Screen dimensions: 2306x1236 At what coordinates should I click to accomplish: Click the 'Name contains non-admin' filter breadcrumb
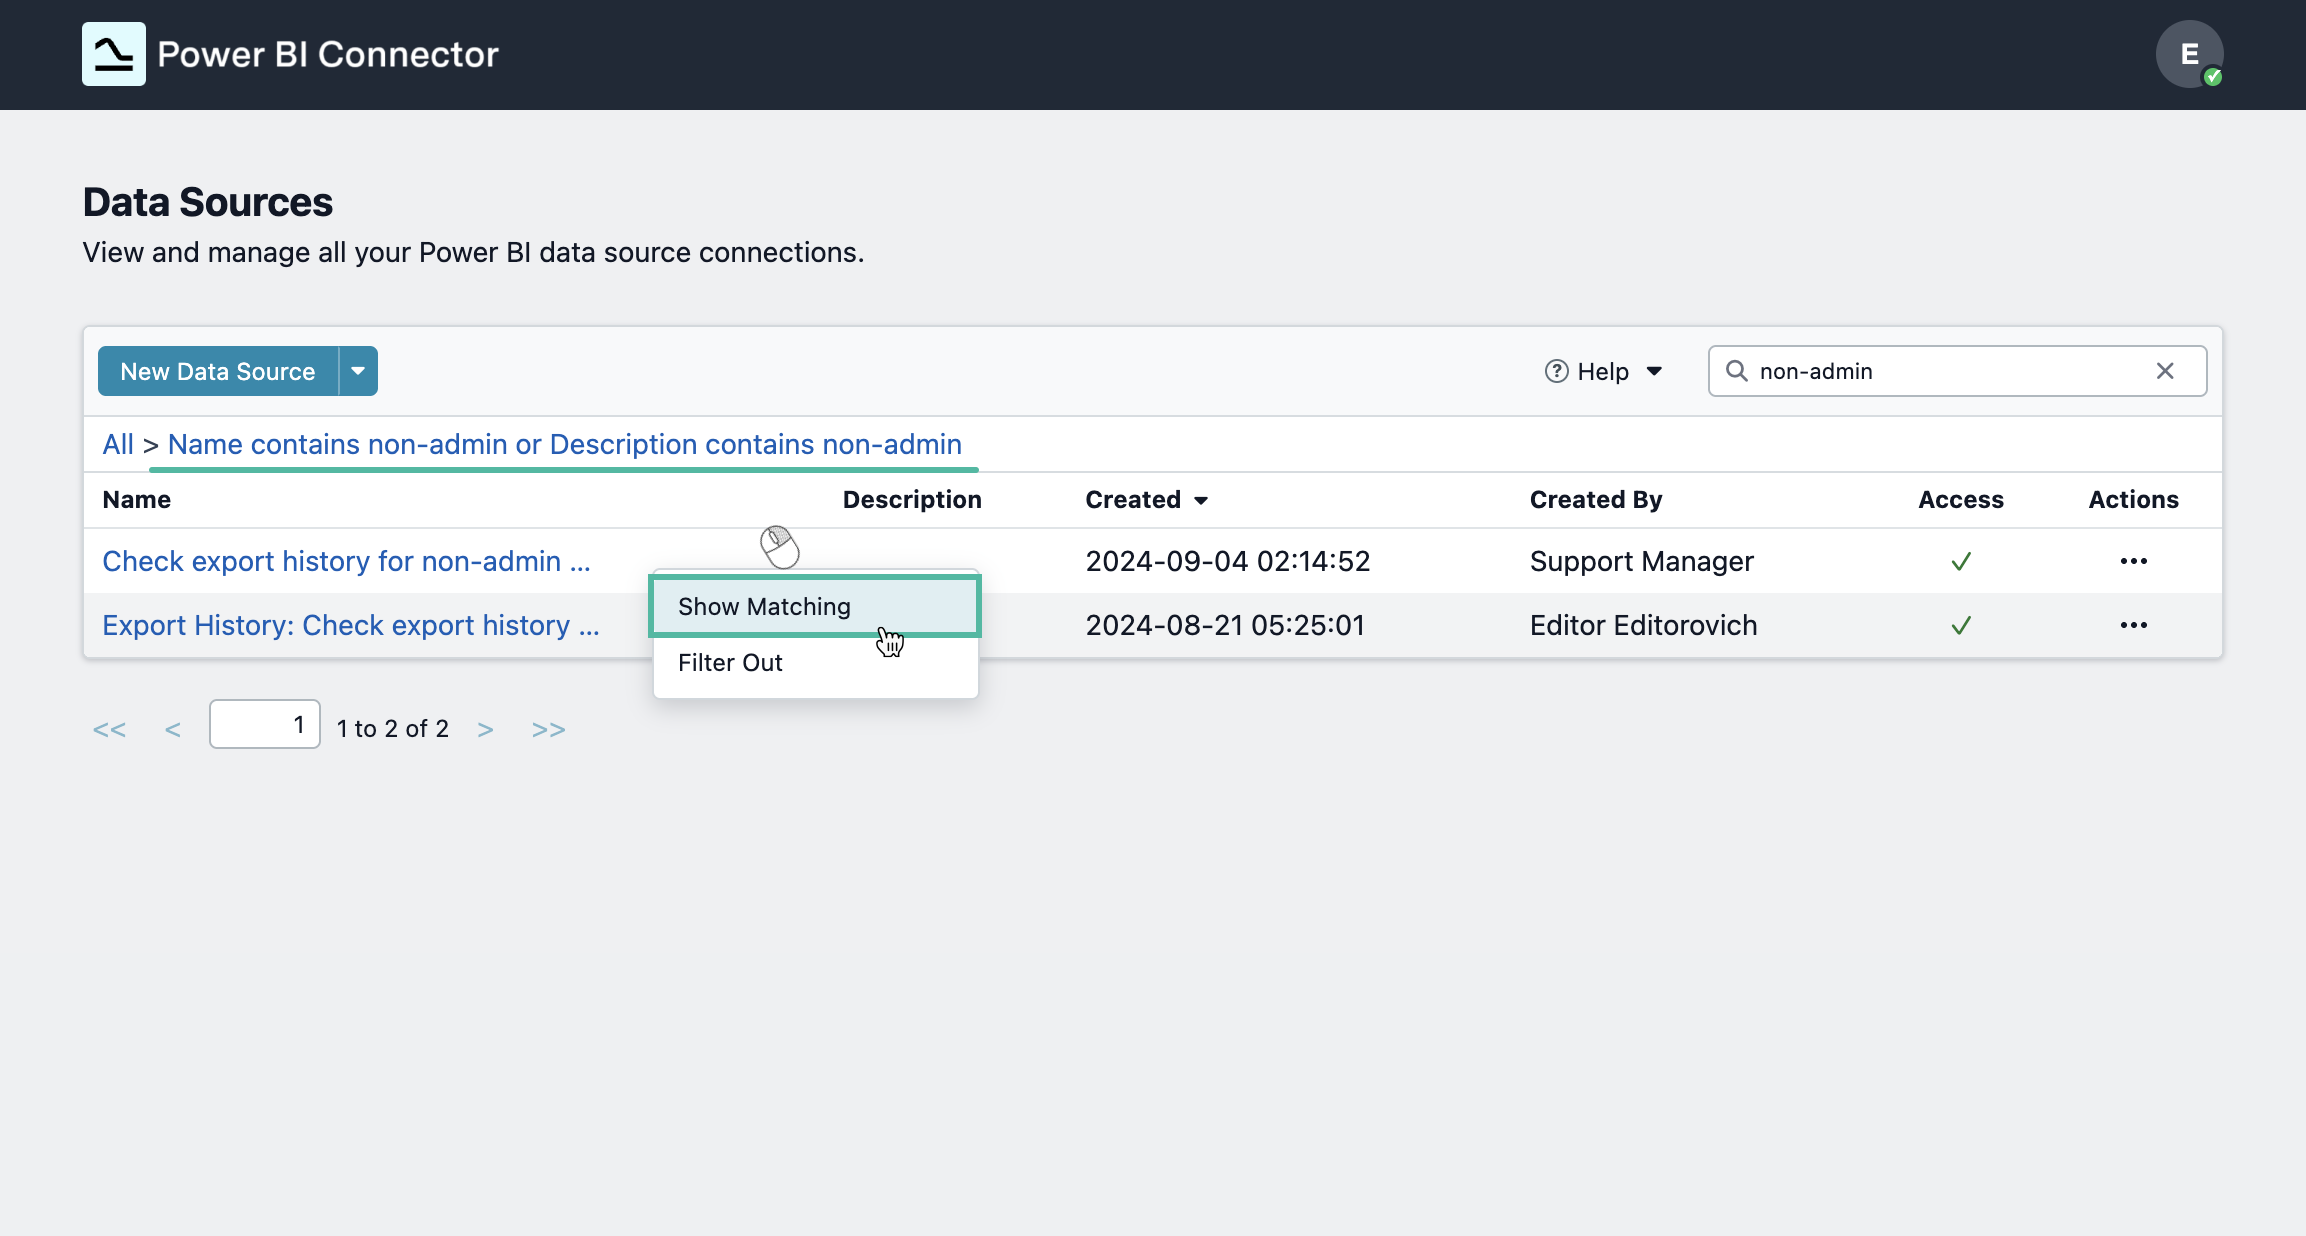pos(565,444)
